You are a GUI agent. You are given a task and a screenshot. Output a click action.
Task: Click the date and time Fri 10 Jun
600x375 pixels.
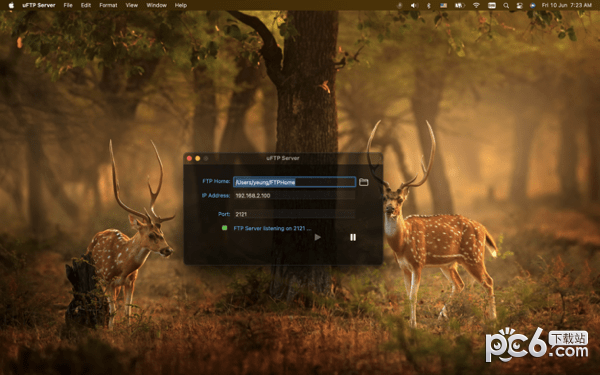[x=566, y=5]
